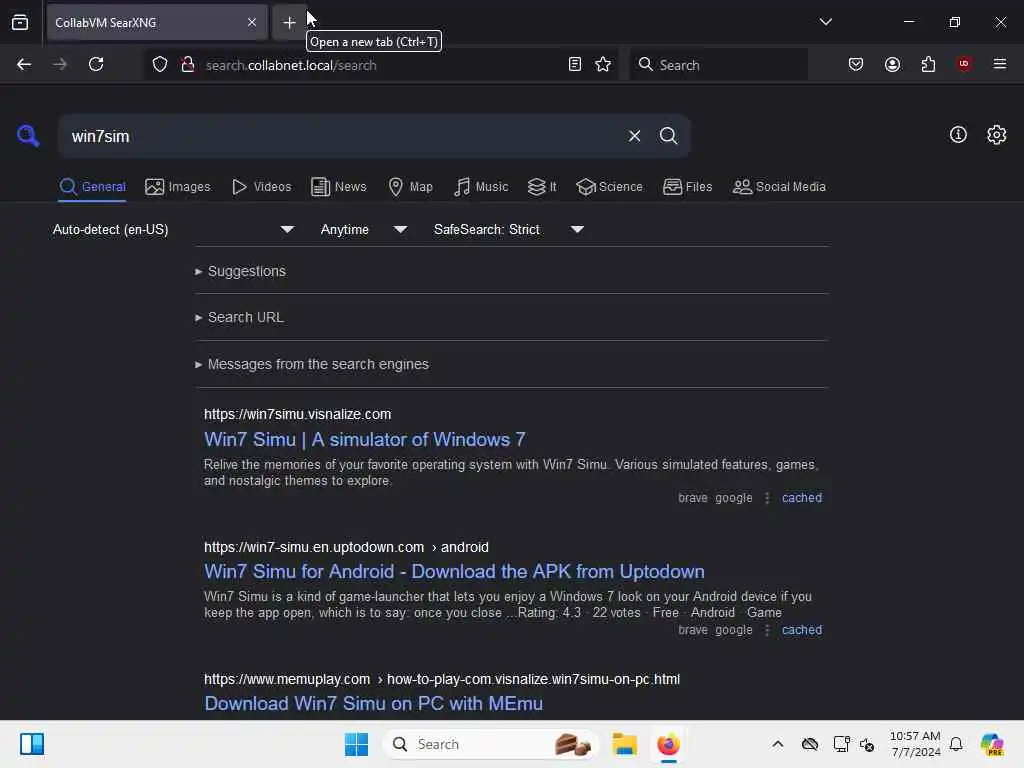Open more options dots on Uptodown result

pos(767,630)
